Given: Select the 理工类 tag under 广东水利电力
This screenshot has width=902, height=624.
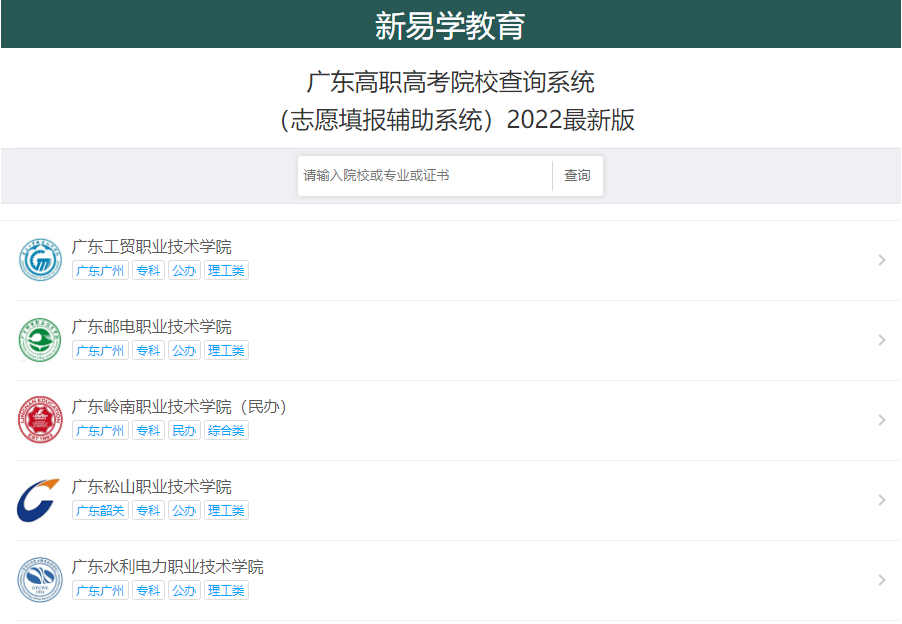Looking at the screenshot, I should (225, 590).
